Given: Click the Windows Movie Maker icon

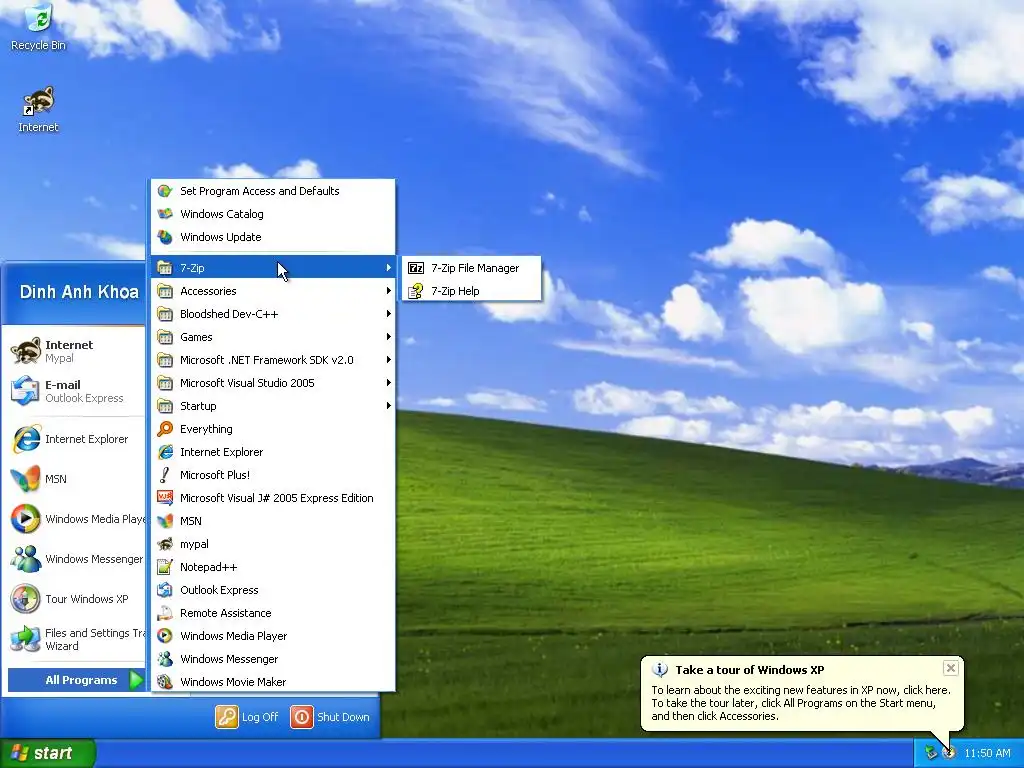Looking at the screenshot, I should (x=165, y=682).
